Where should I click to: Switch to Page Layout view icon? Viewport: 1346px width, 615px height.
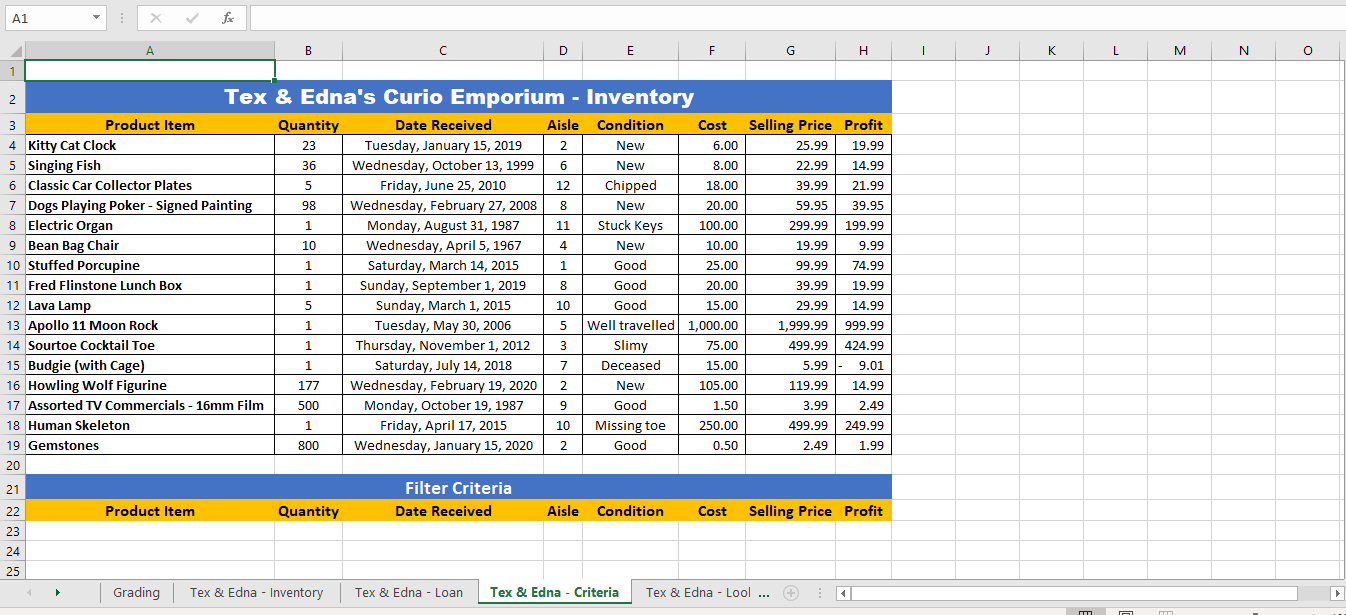point(1127,610)
